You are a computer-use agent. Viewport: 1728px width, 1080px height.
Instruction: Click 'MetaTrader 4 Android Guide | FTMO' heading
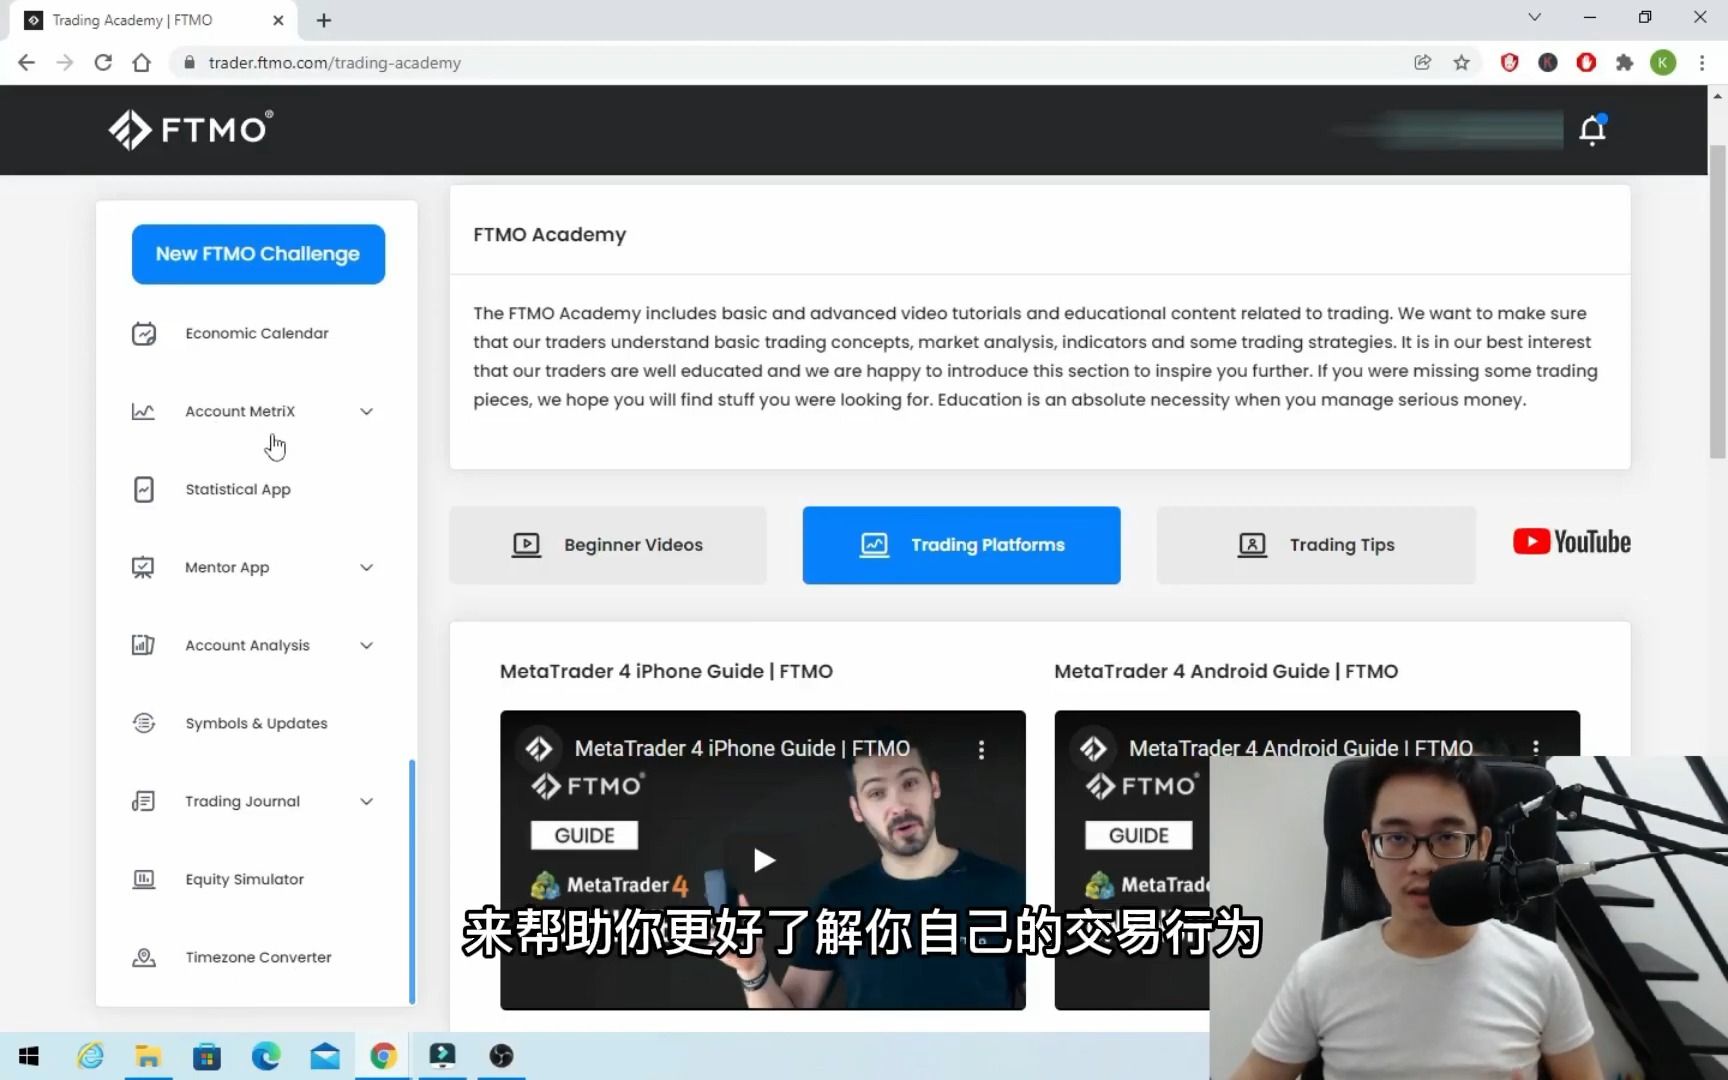[1226, 672]
